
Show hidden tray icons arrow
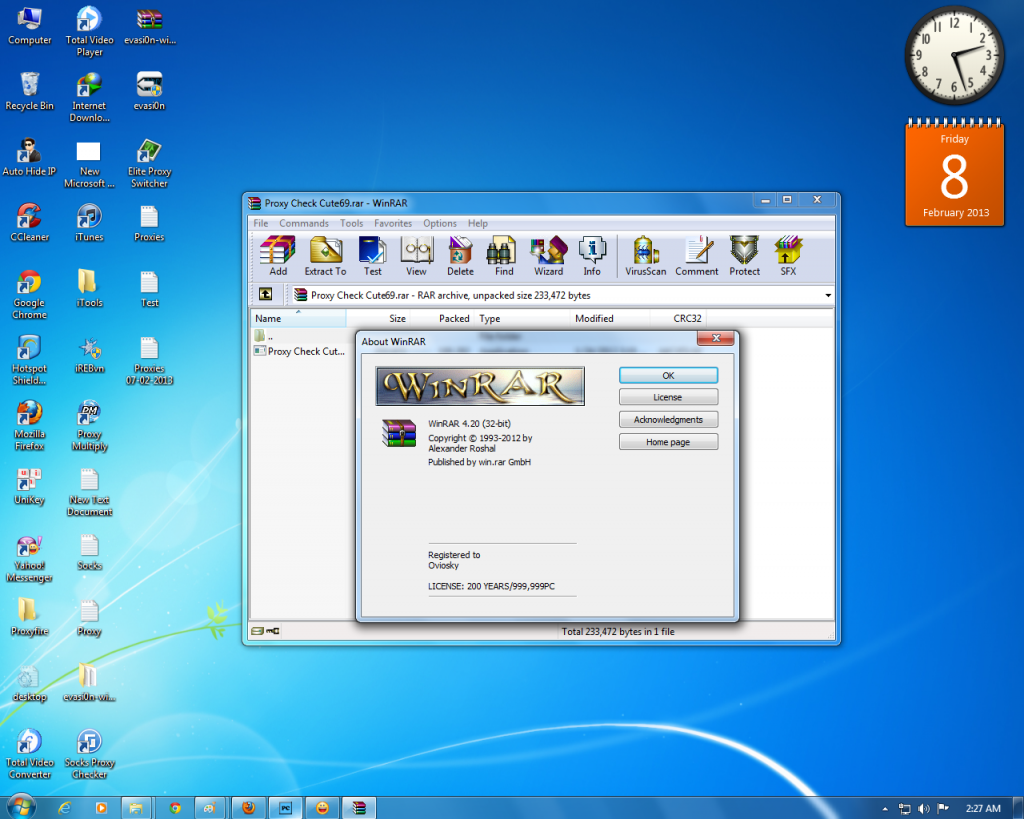885,809
